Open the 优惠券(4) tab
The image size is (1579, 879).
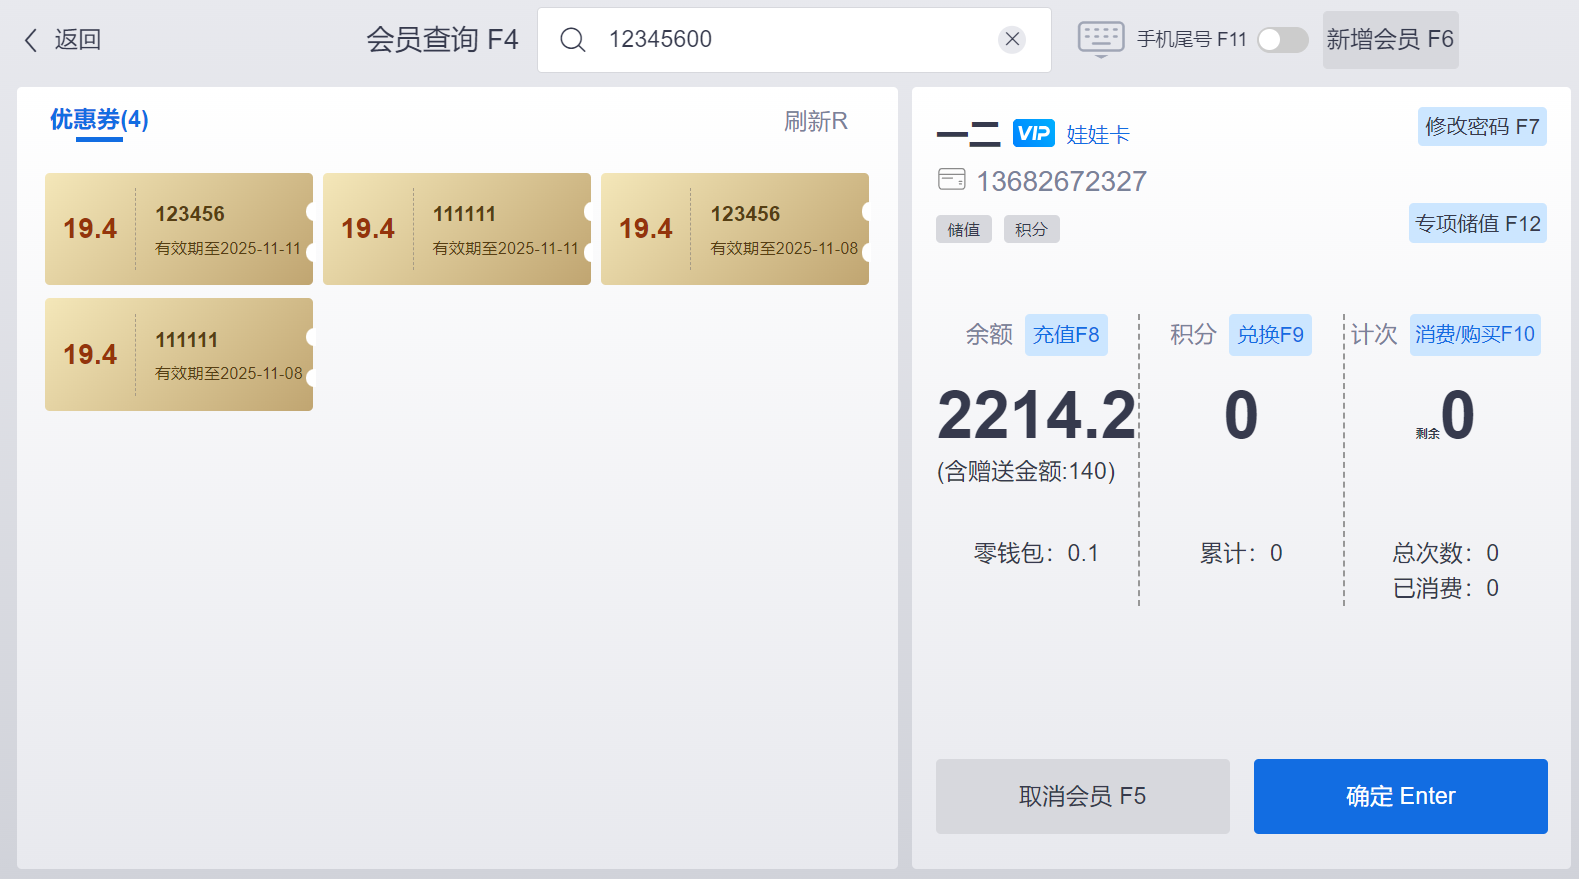(99, 121)
